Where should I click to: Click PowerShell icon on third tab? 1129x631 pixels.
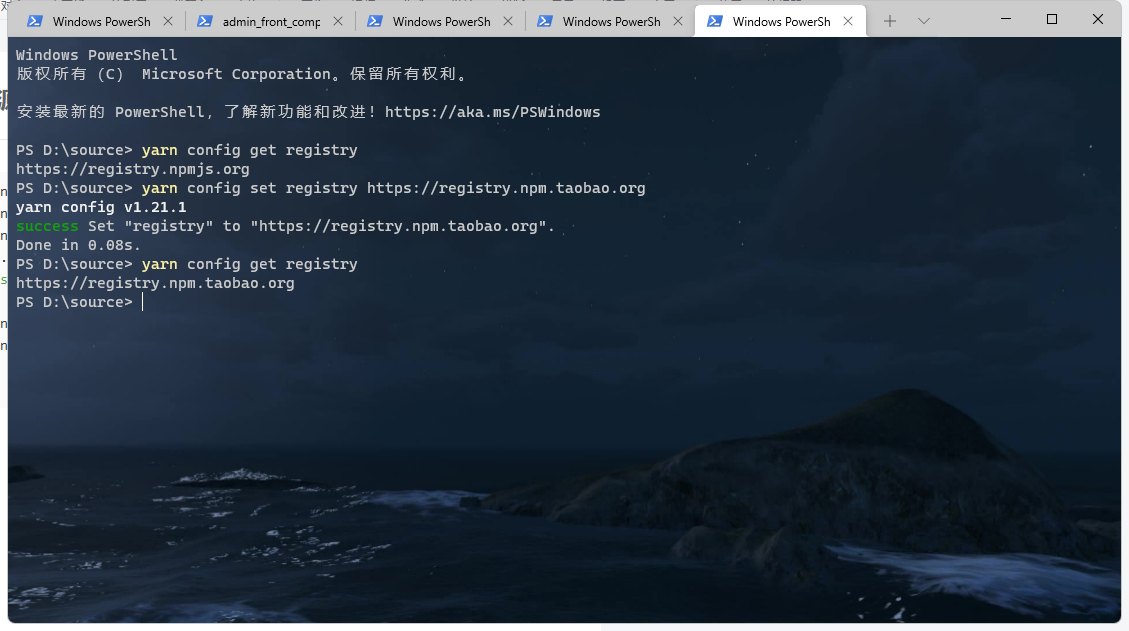coord(374,22)
